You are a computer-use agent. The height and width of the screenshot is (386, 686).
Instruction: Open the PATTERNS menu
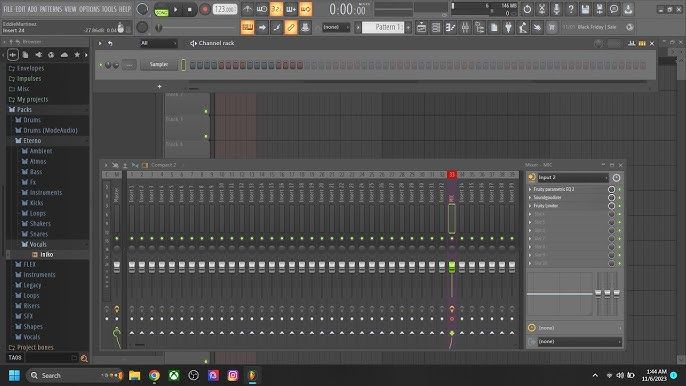tap(51, 9)
